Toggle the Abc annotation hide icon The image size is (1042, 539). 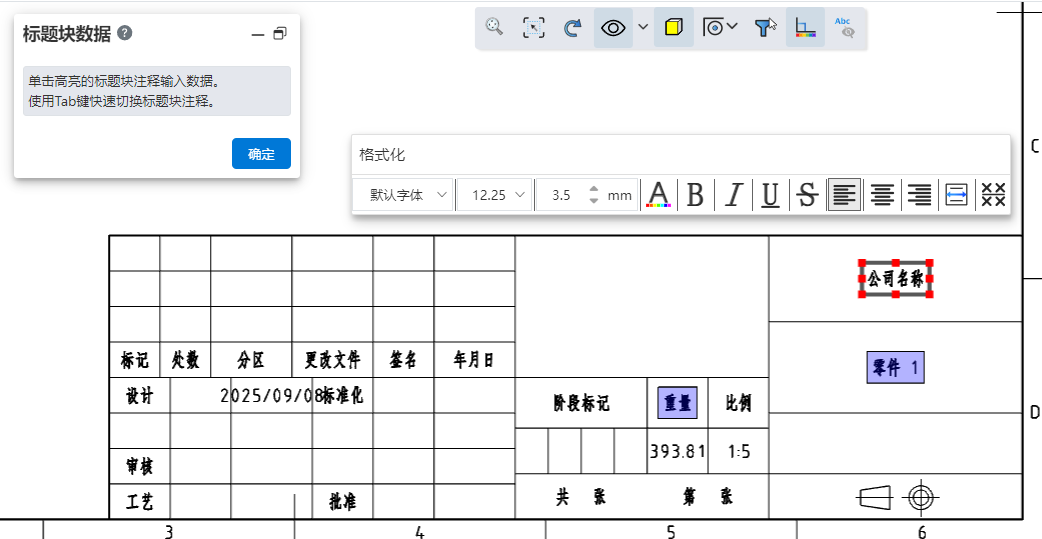(845, 28)
